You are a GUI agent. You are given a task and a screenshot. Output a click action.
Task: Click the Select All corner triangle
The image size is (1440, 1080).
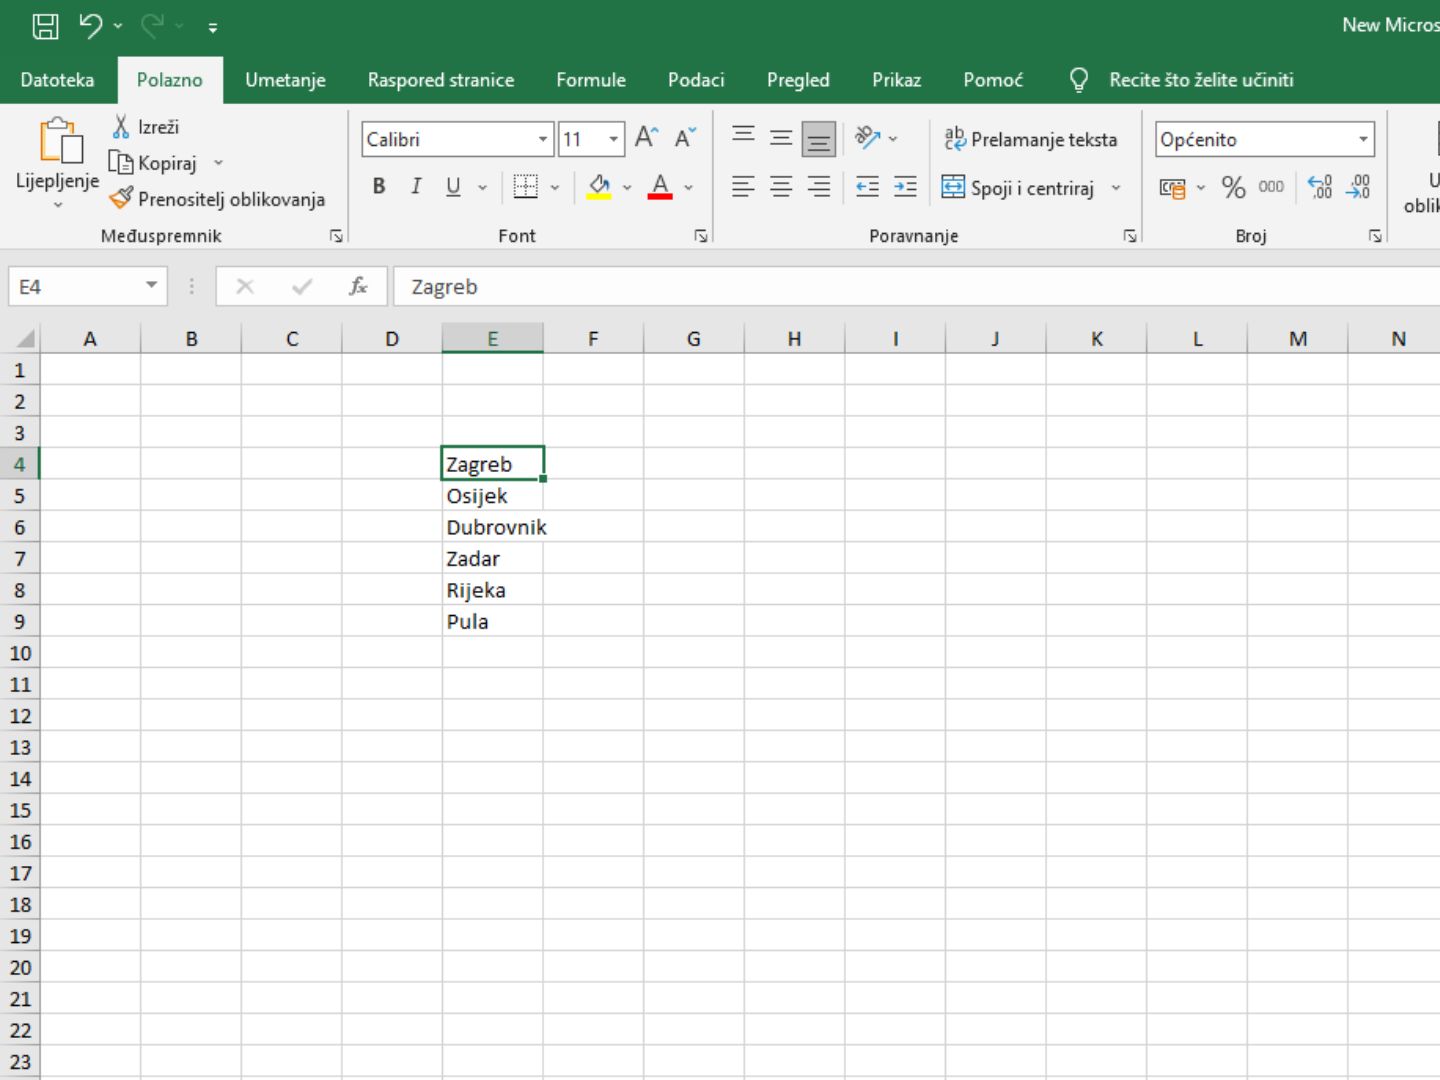[25, 338]
